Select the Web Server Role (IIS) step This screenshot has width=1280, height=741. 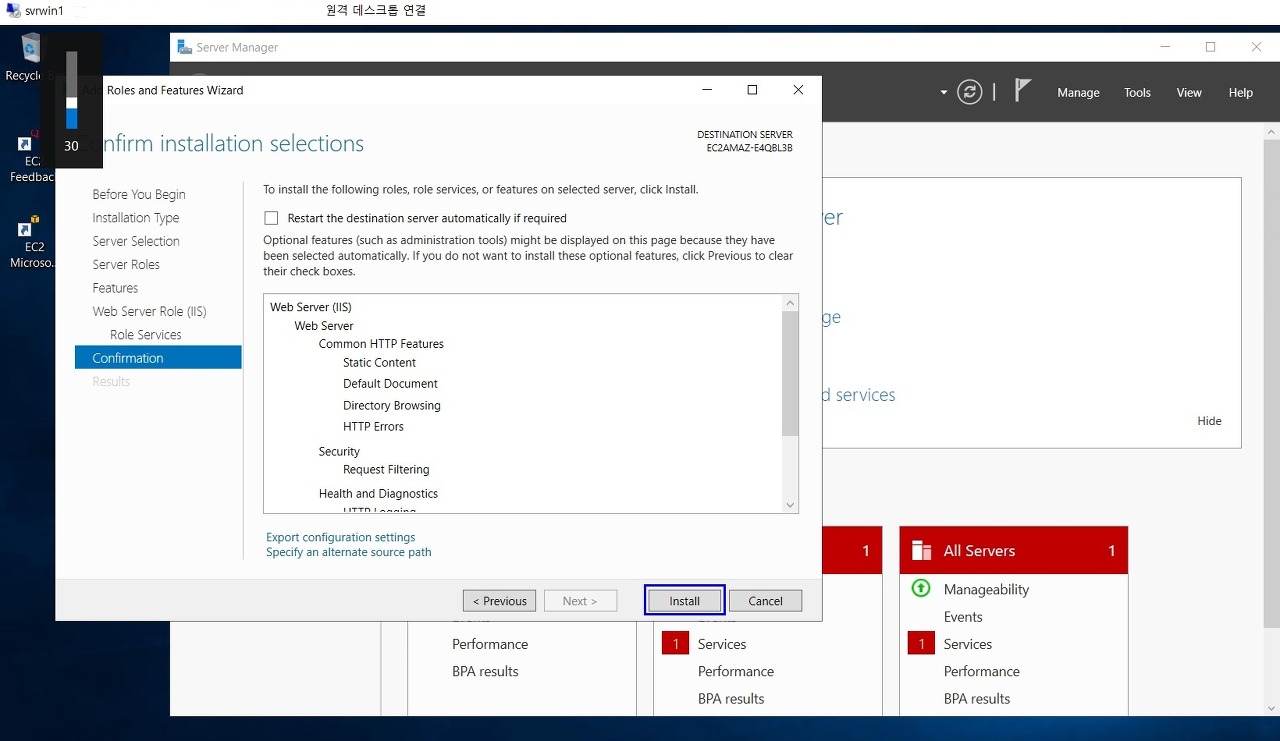click(149, 311)
